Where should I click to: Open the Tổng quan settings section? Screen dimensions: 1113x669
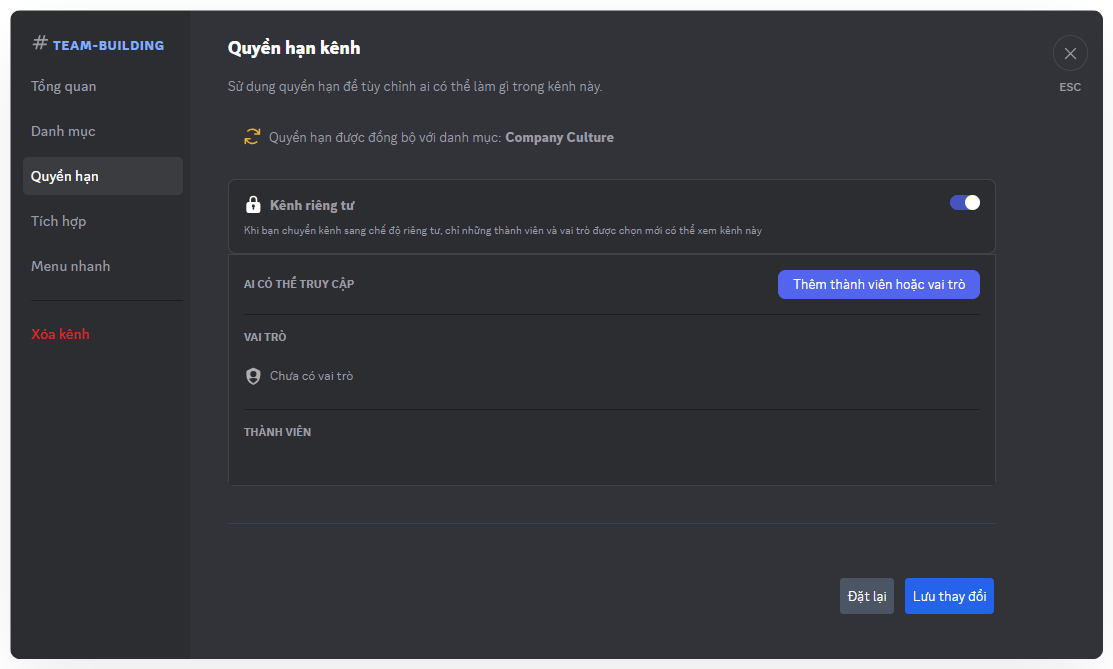coord(64,86)
